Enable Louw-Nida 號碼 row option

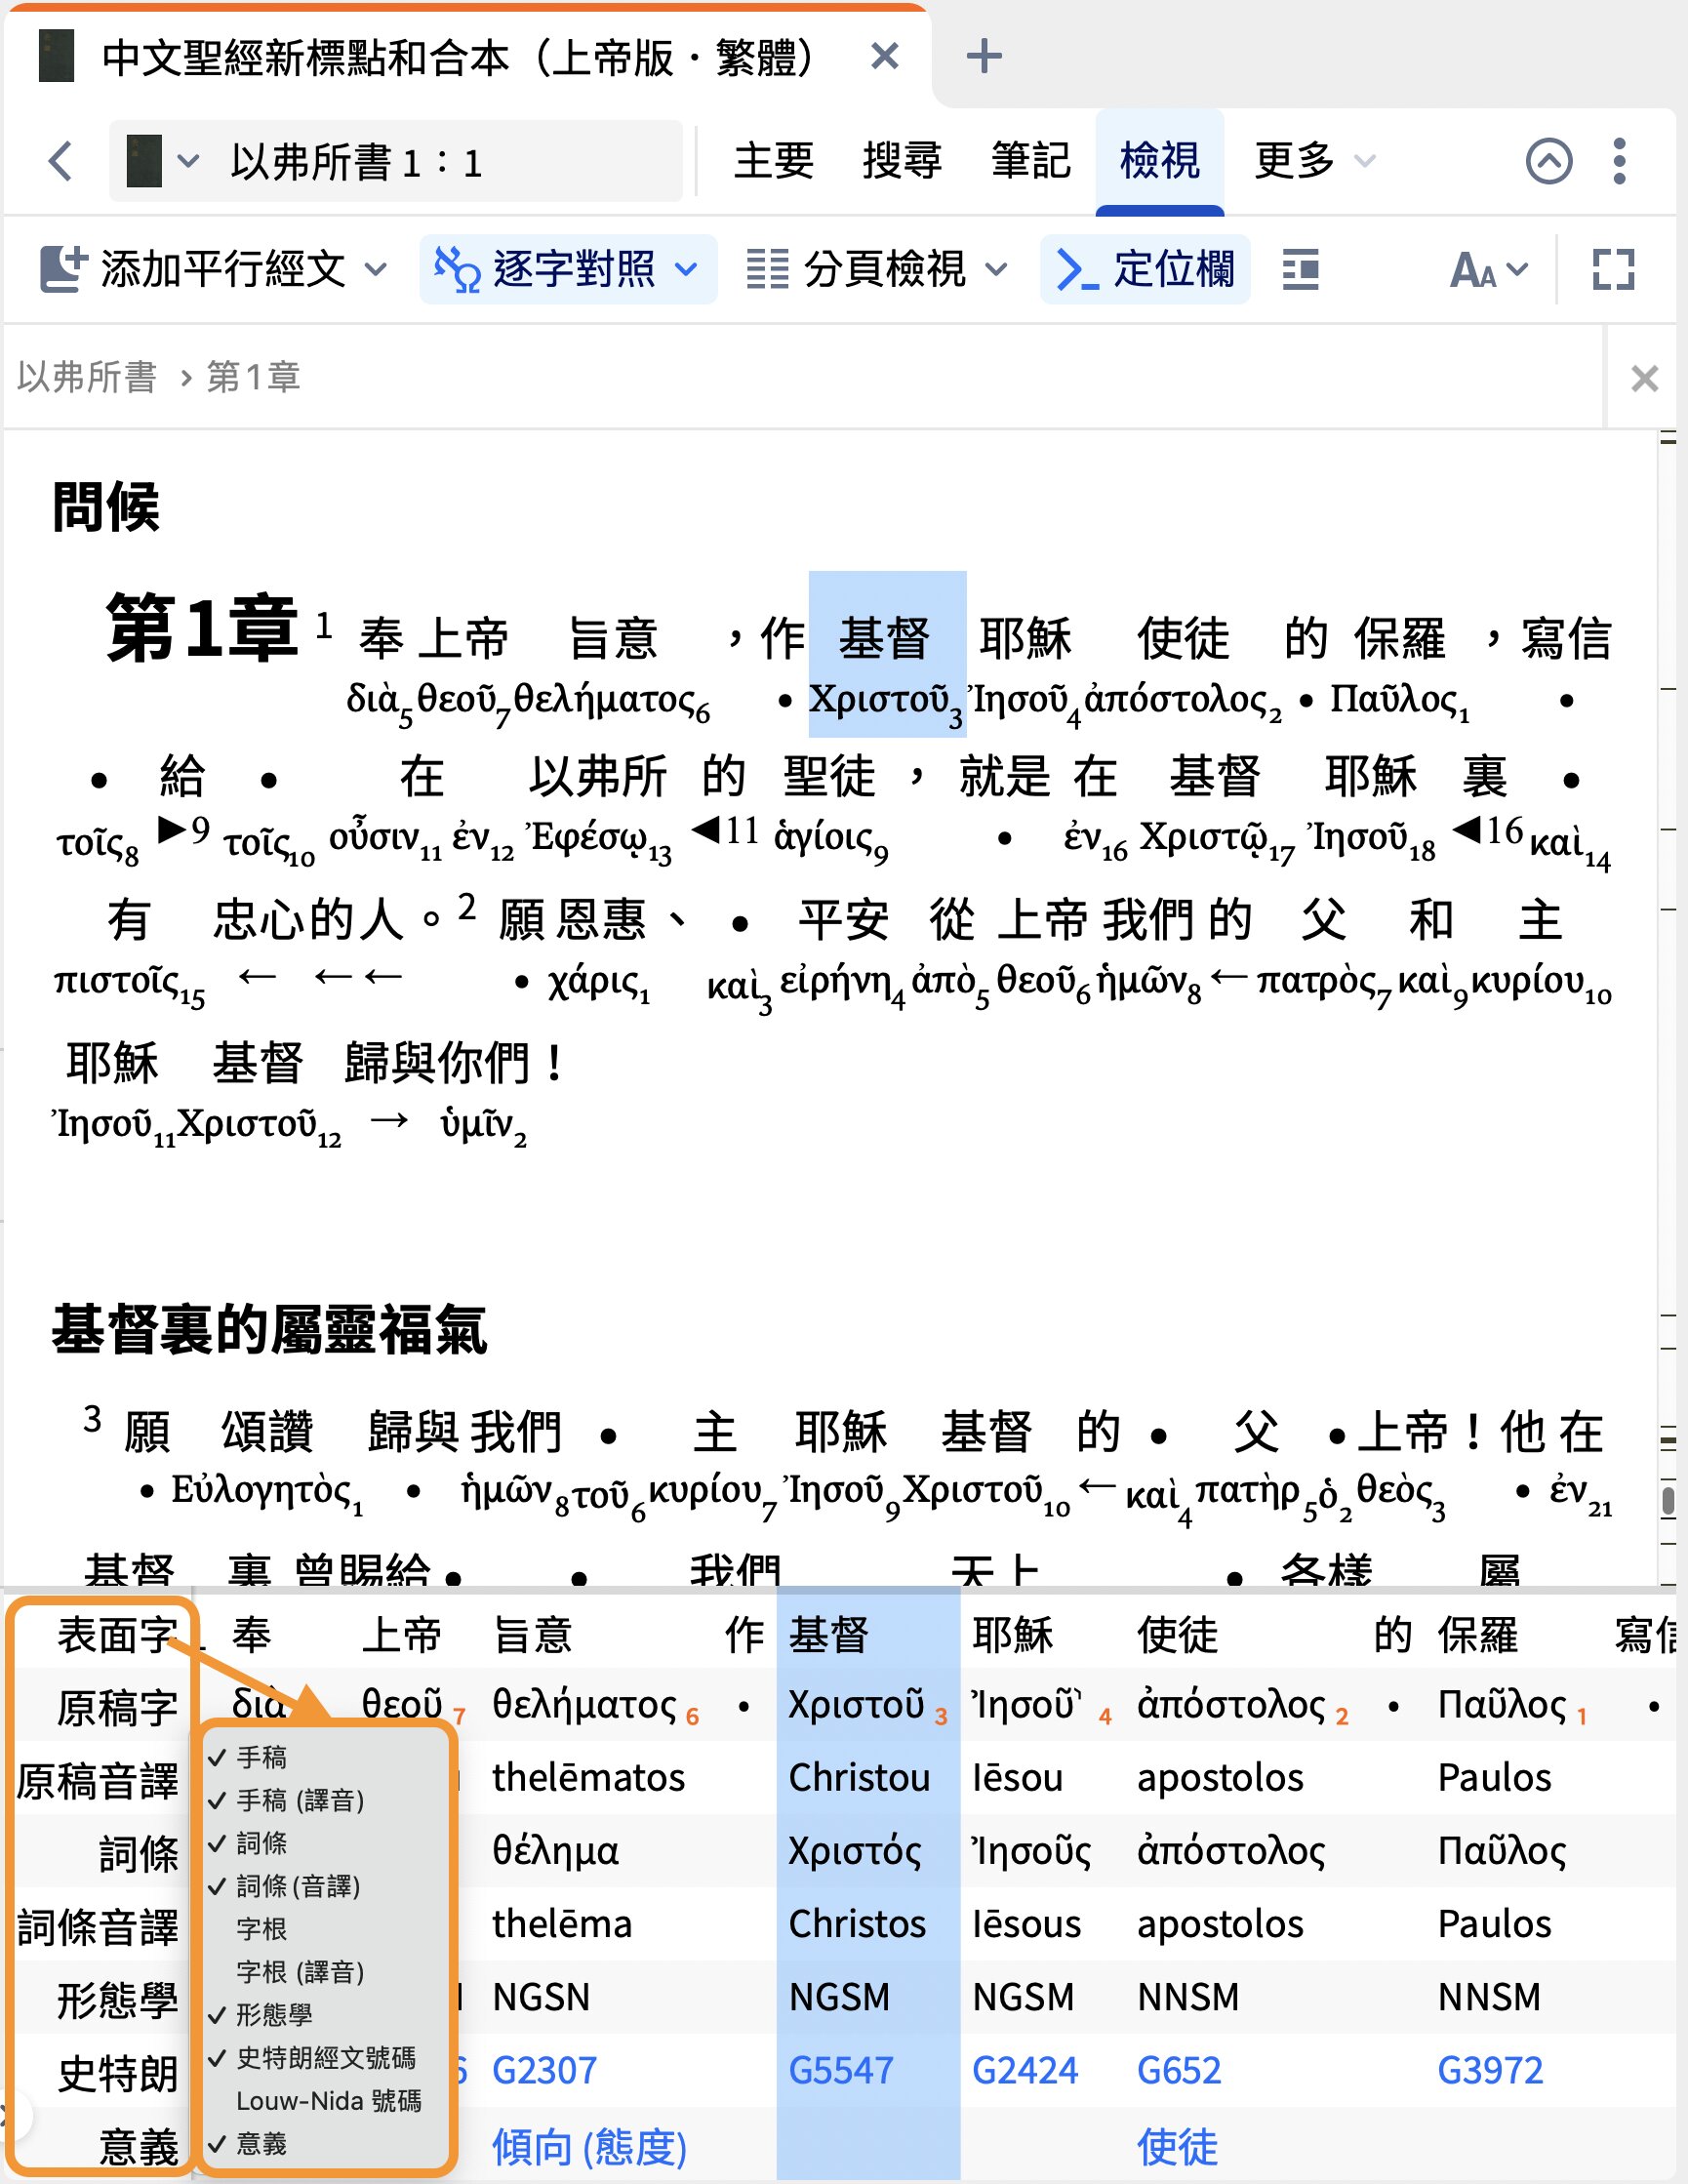(x=328, y=2101)
